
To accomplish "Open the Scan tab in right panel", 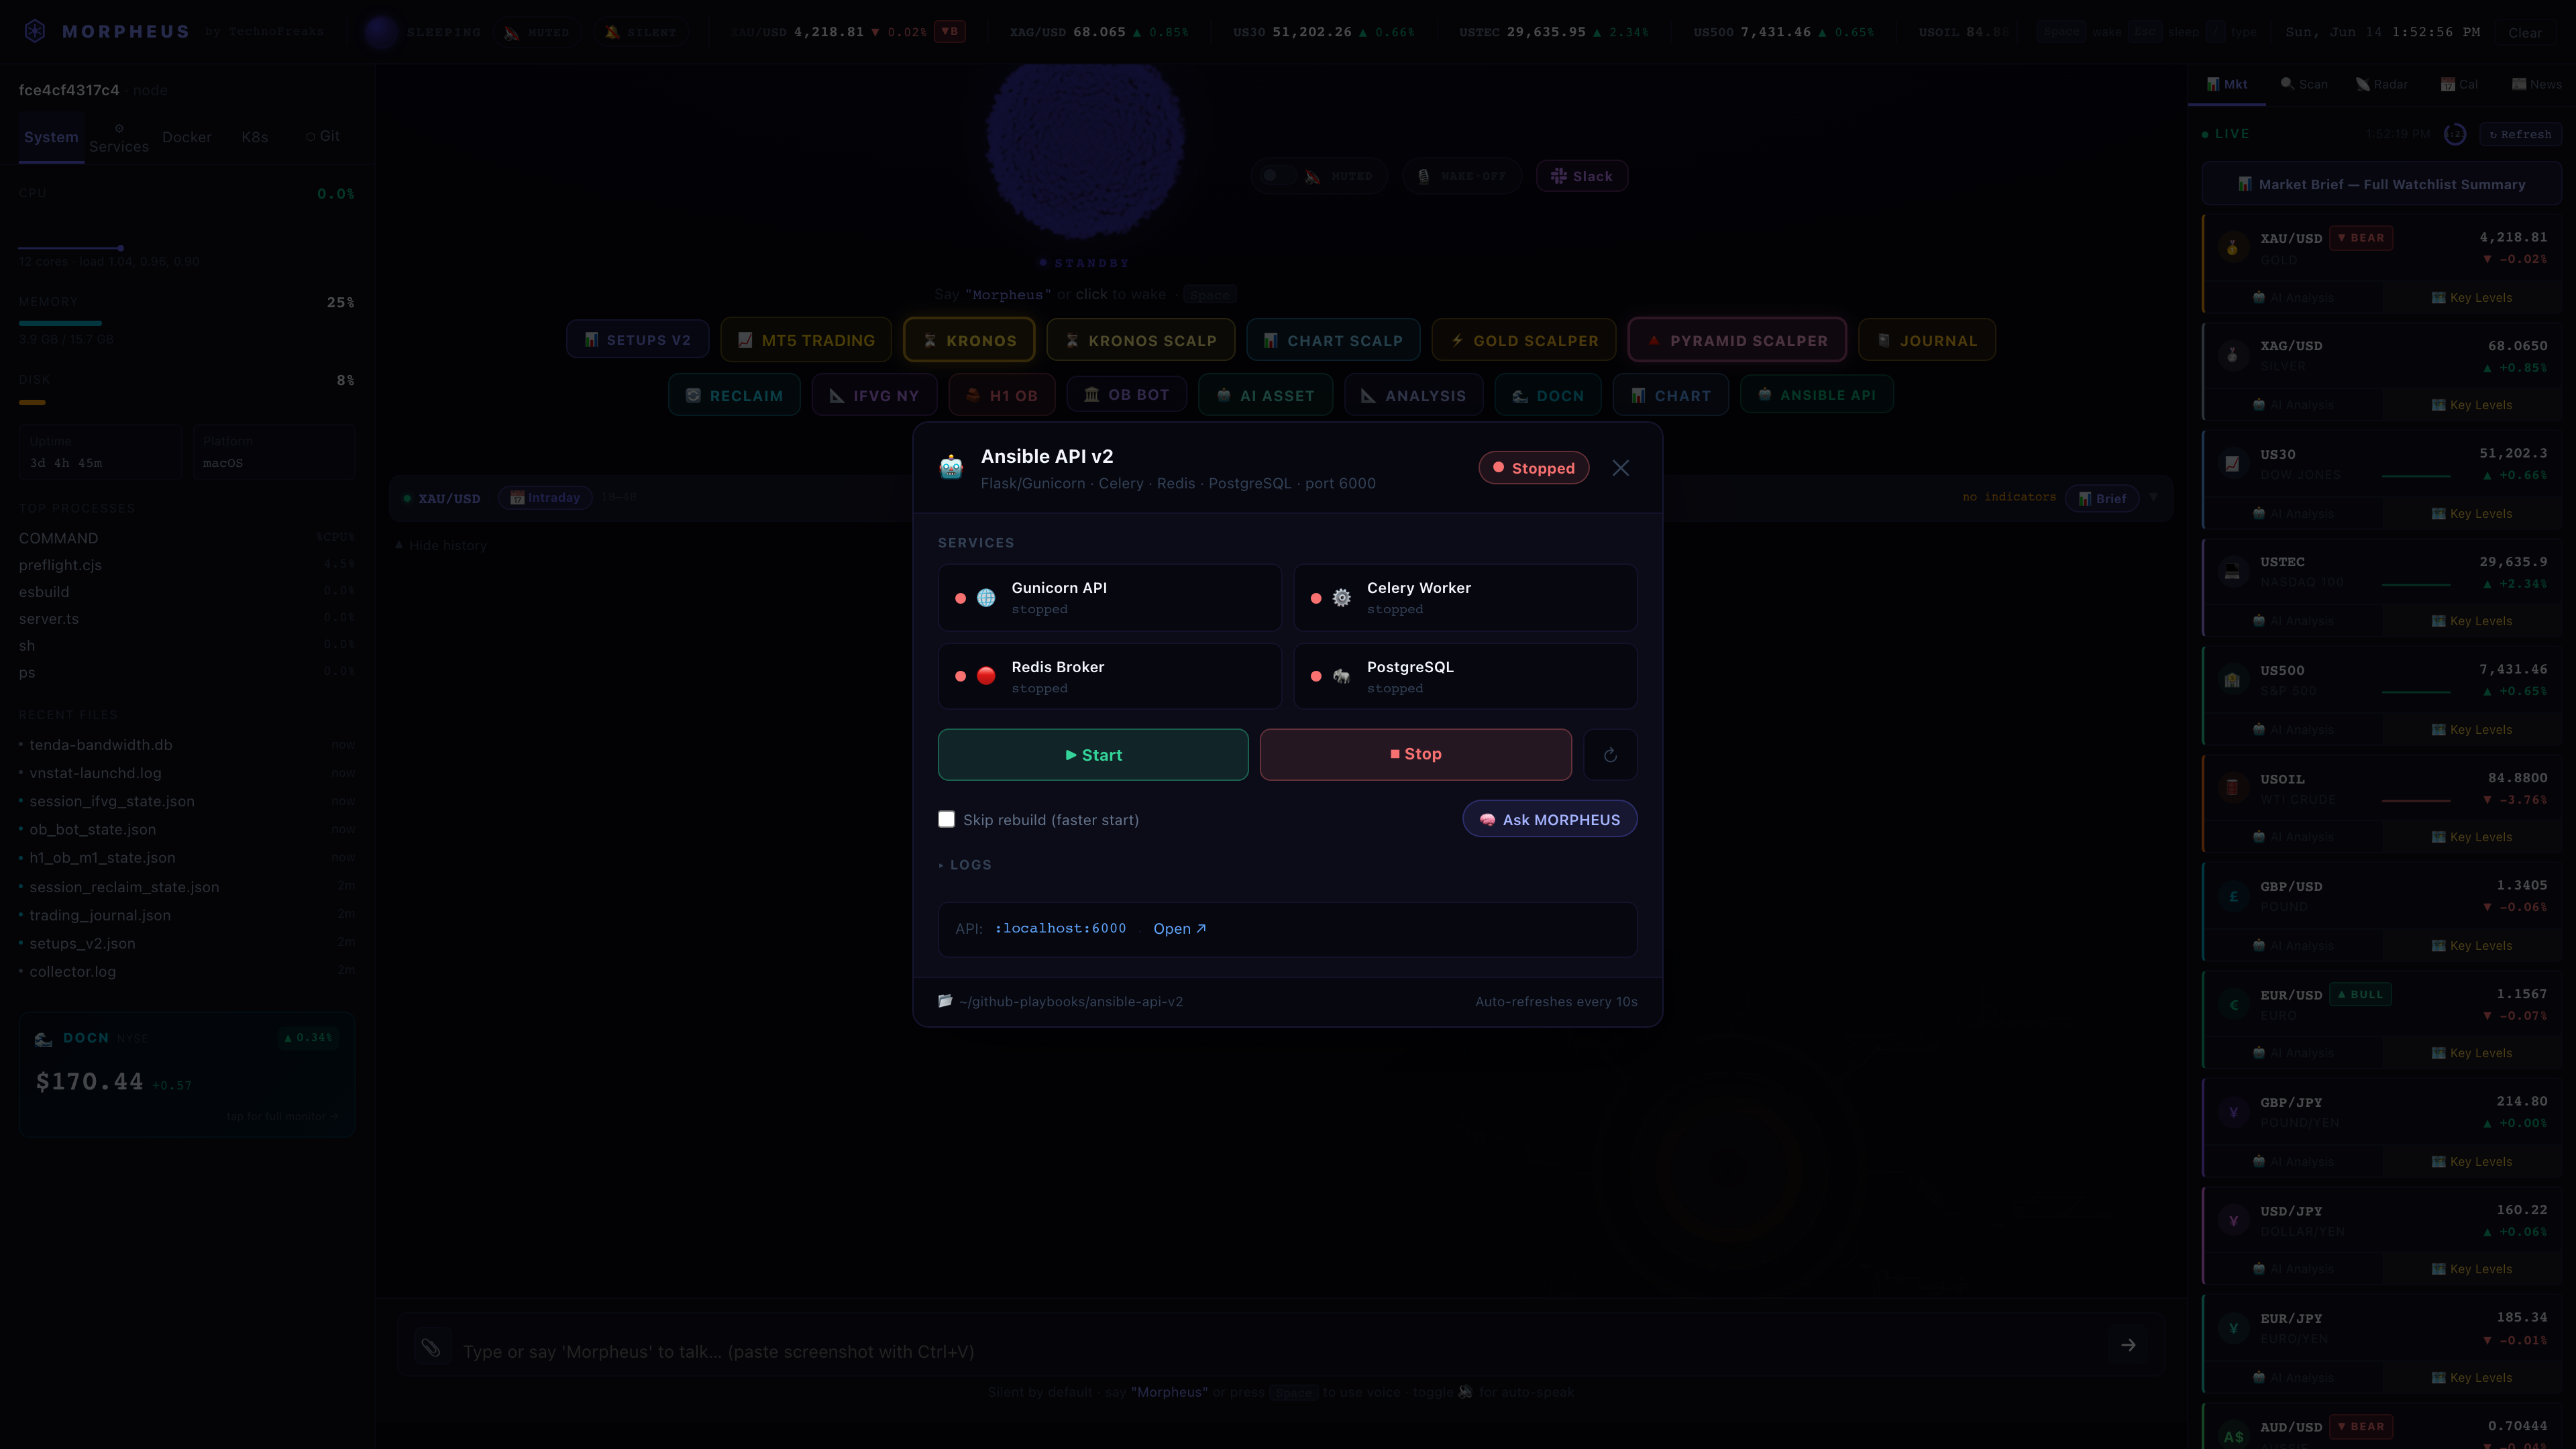I will (2304, 84).
